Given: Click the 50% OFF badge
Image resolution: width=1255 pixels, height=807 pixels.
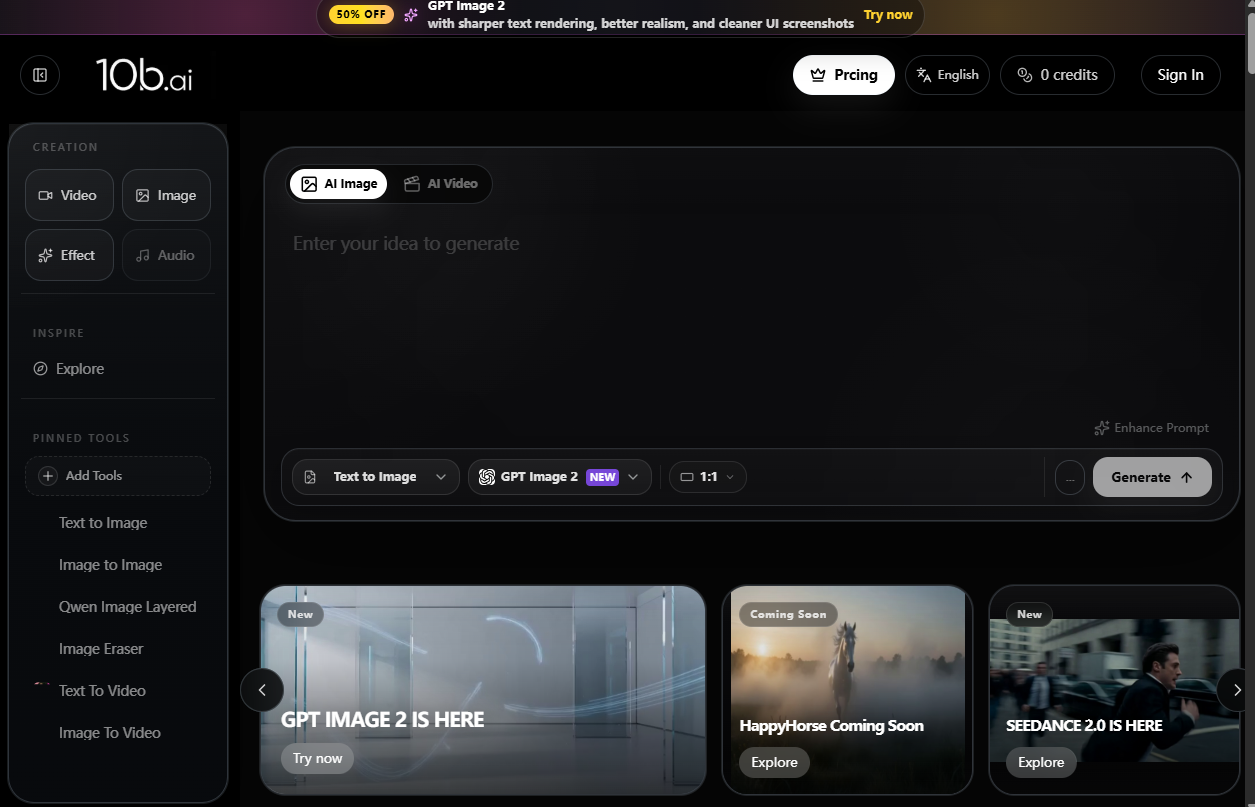Looking at the screenshot, I should pos(361,15).
